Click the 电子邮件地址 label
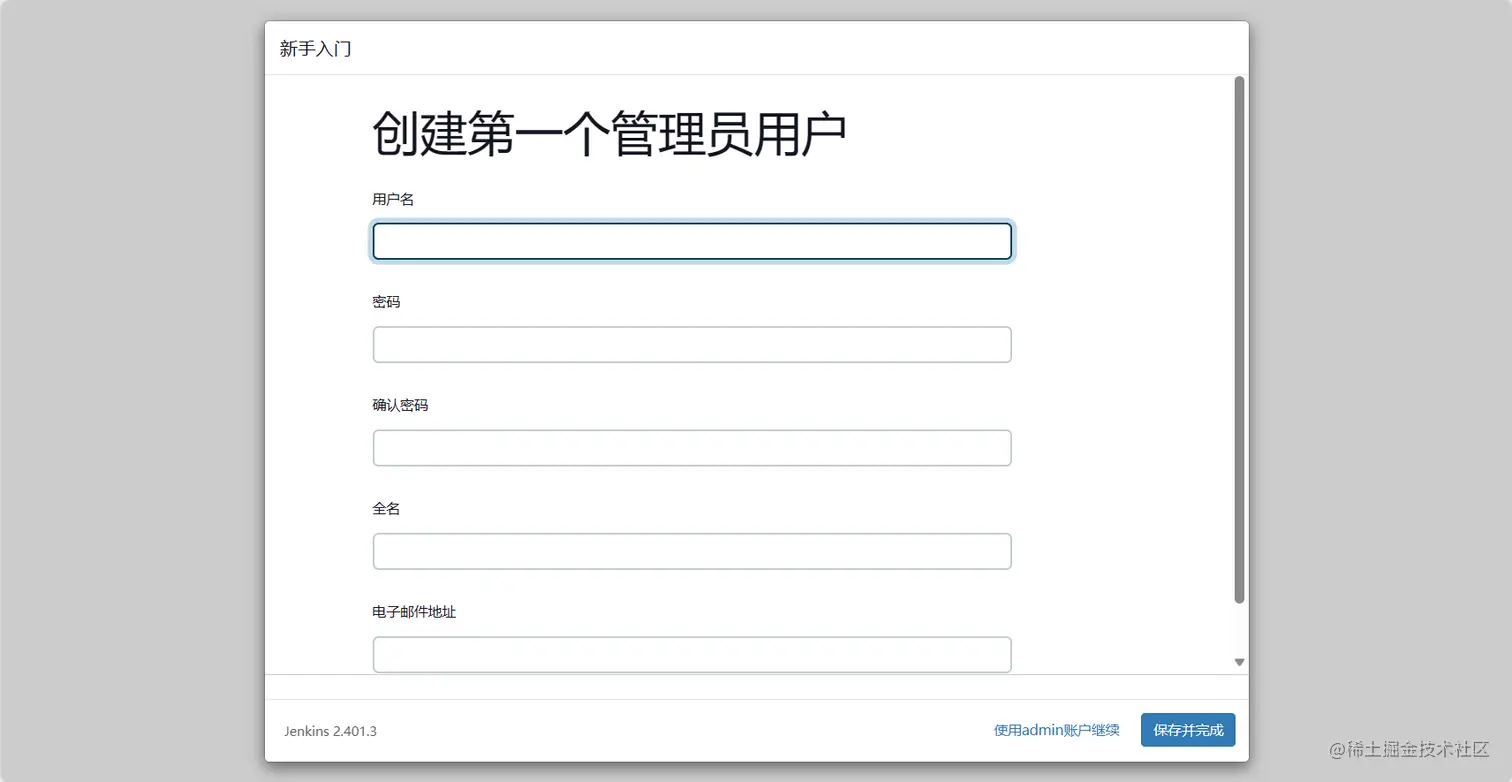Viewport: 1512px width, 782px height. point(414,612)
